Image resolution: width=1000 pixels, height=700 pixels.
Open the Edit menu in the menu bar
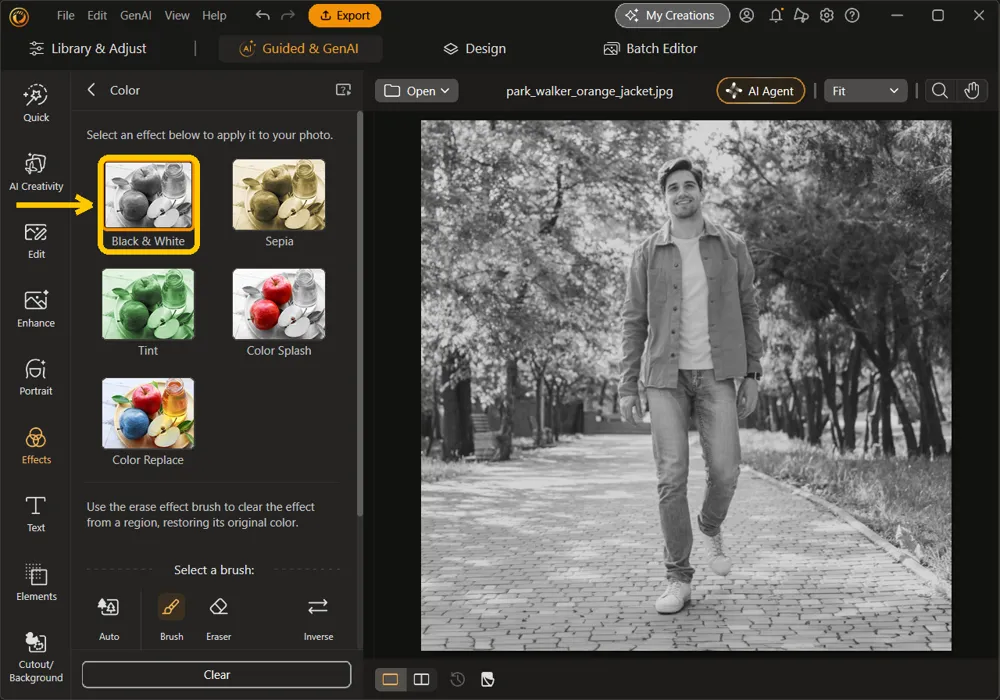(97, 15)
